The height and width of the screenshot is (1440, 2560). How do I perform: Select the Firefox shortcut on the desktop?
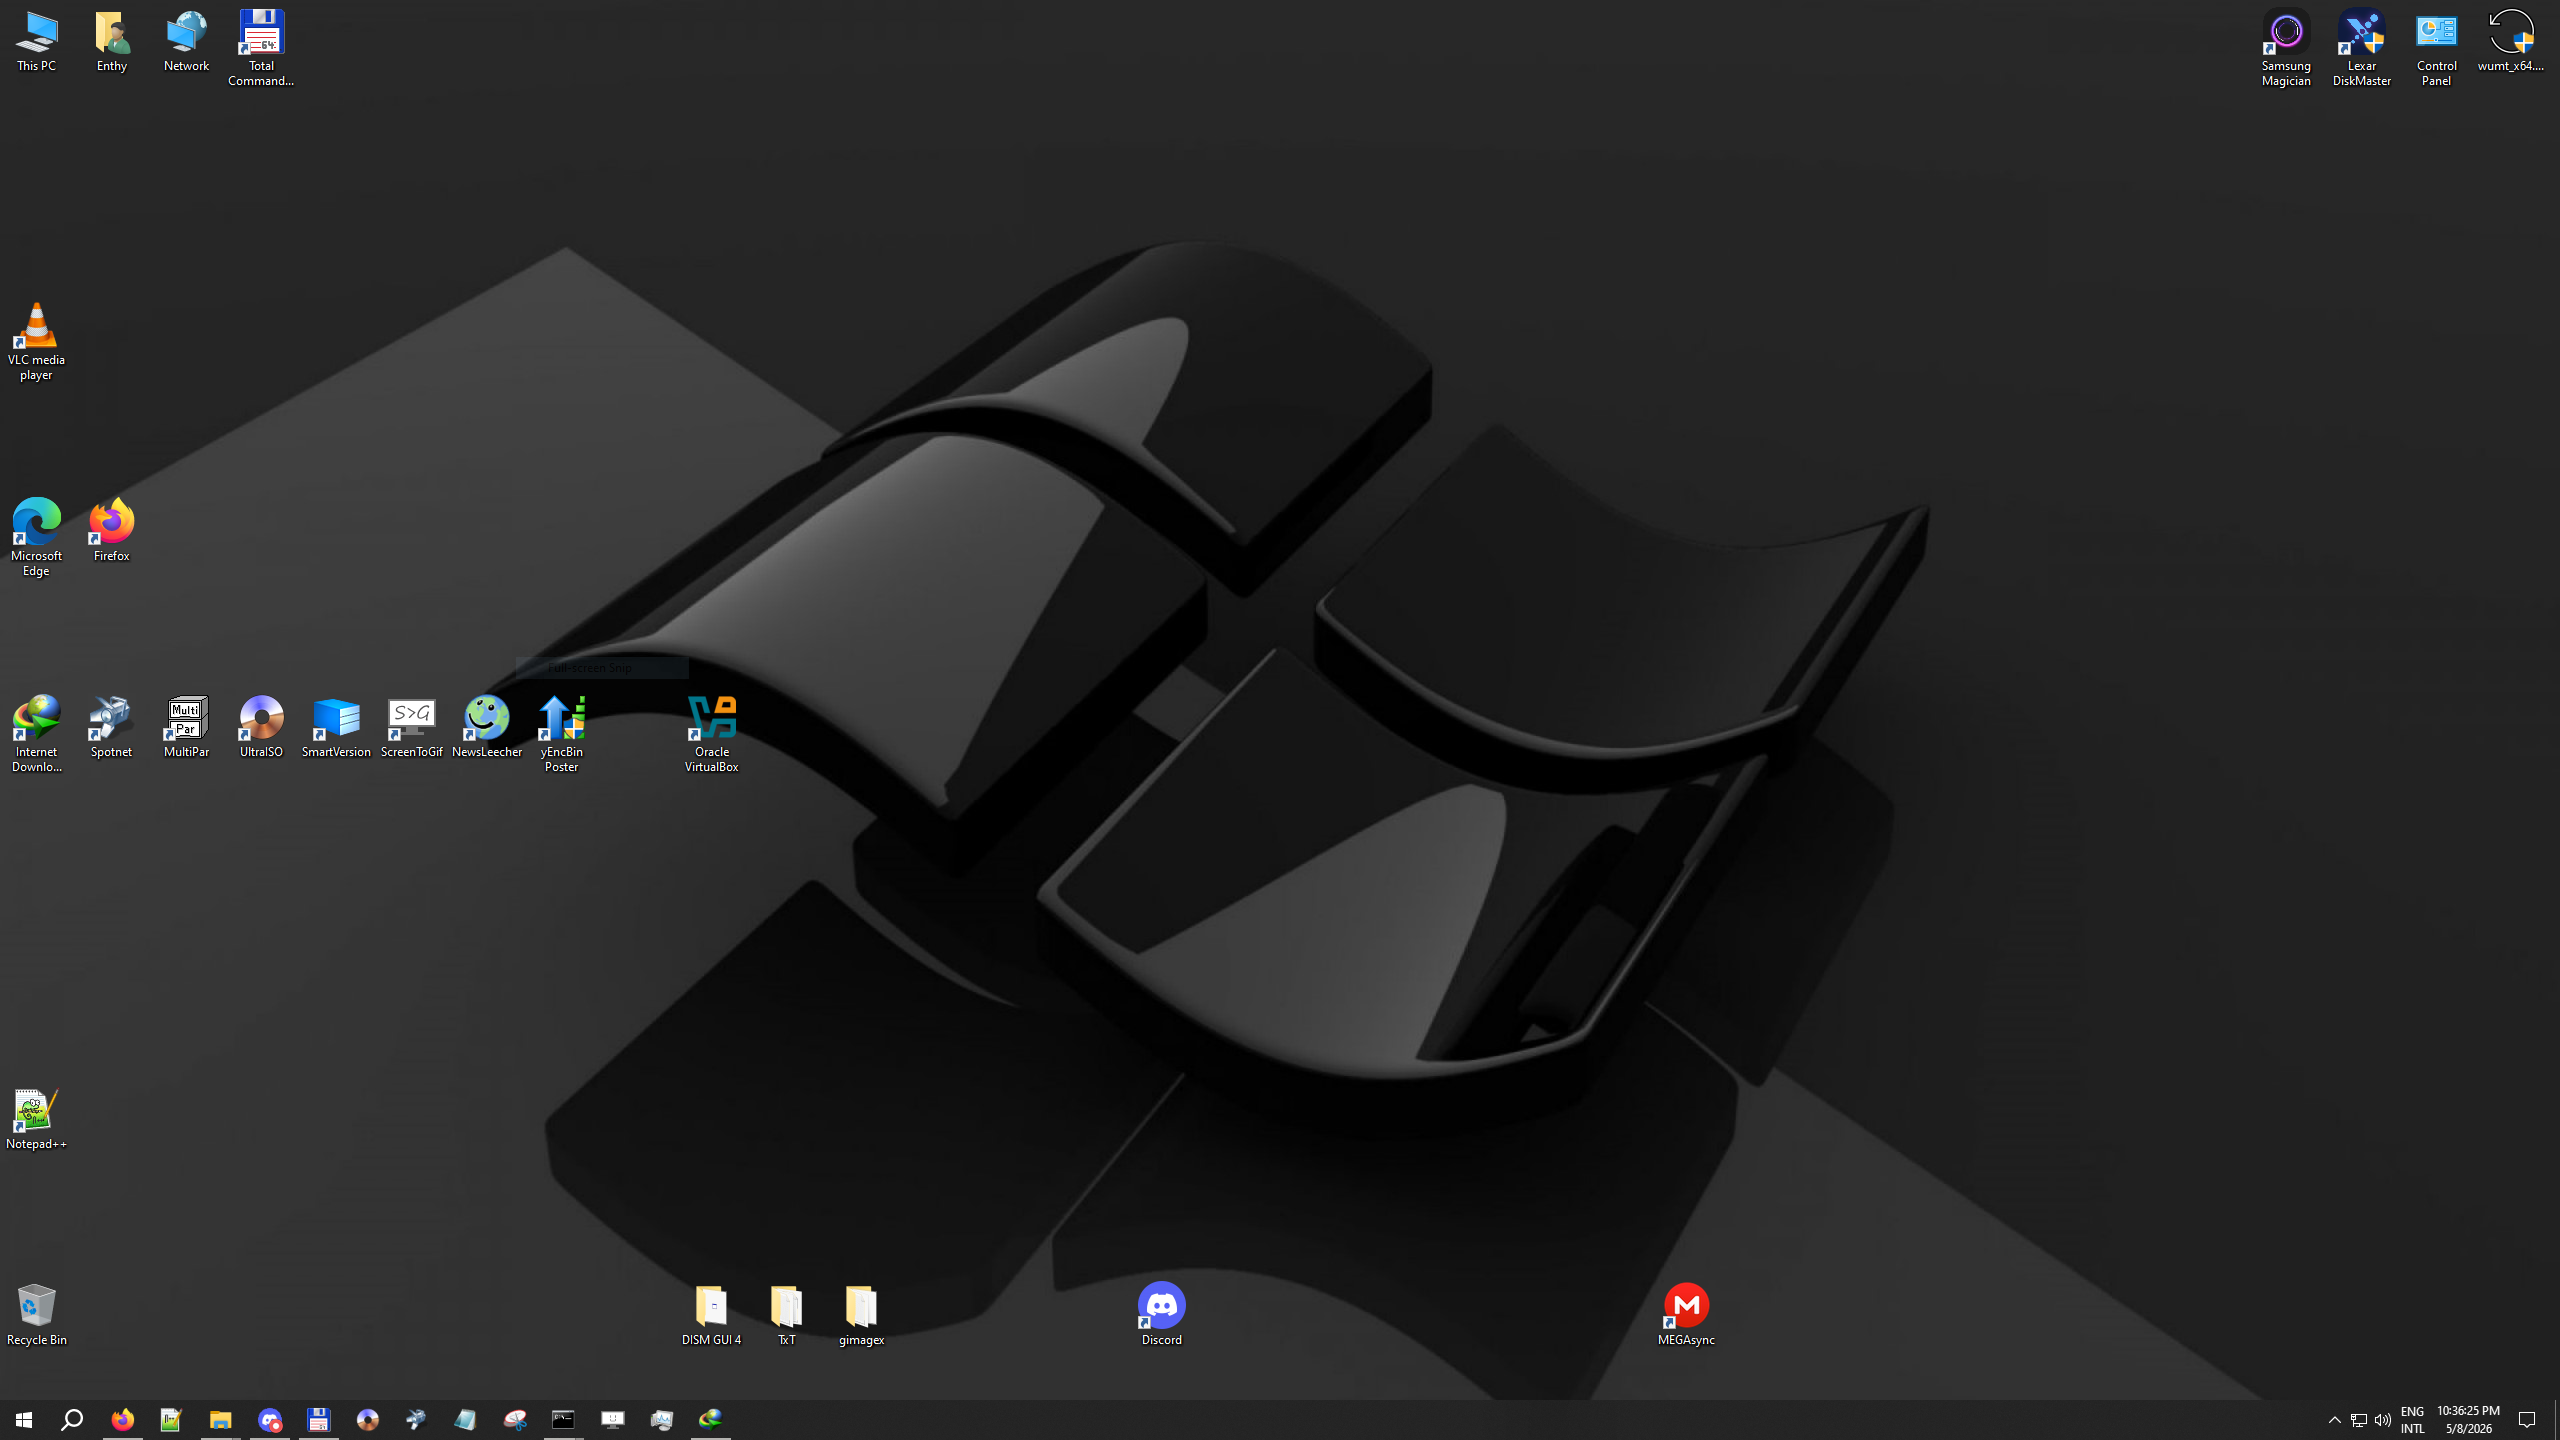[x=111, y=531]
